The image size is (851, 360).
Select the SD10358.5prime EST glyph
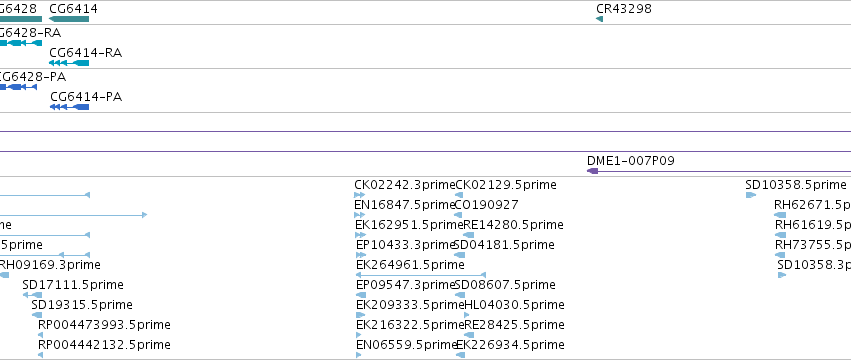point(751,195)
